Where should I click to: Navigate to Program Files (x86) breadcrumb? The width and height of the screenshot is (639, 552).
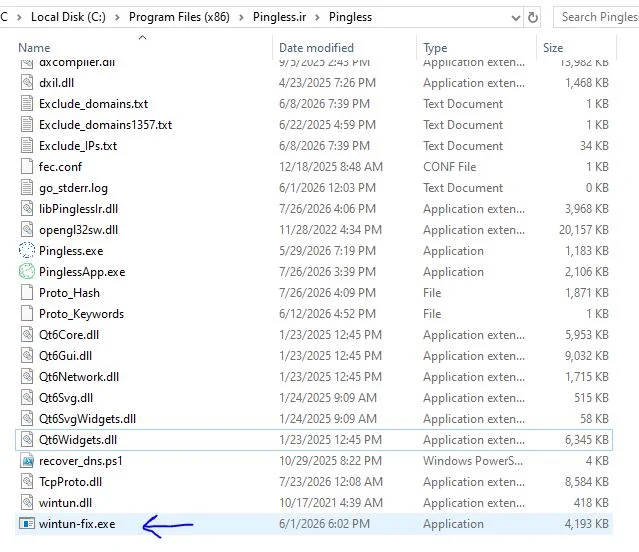tap(179, 17)
